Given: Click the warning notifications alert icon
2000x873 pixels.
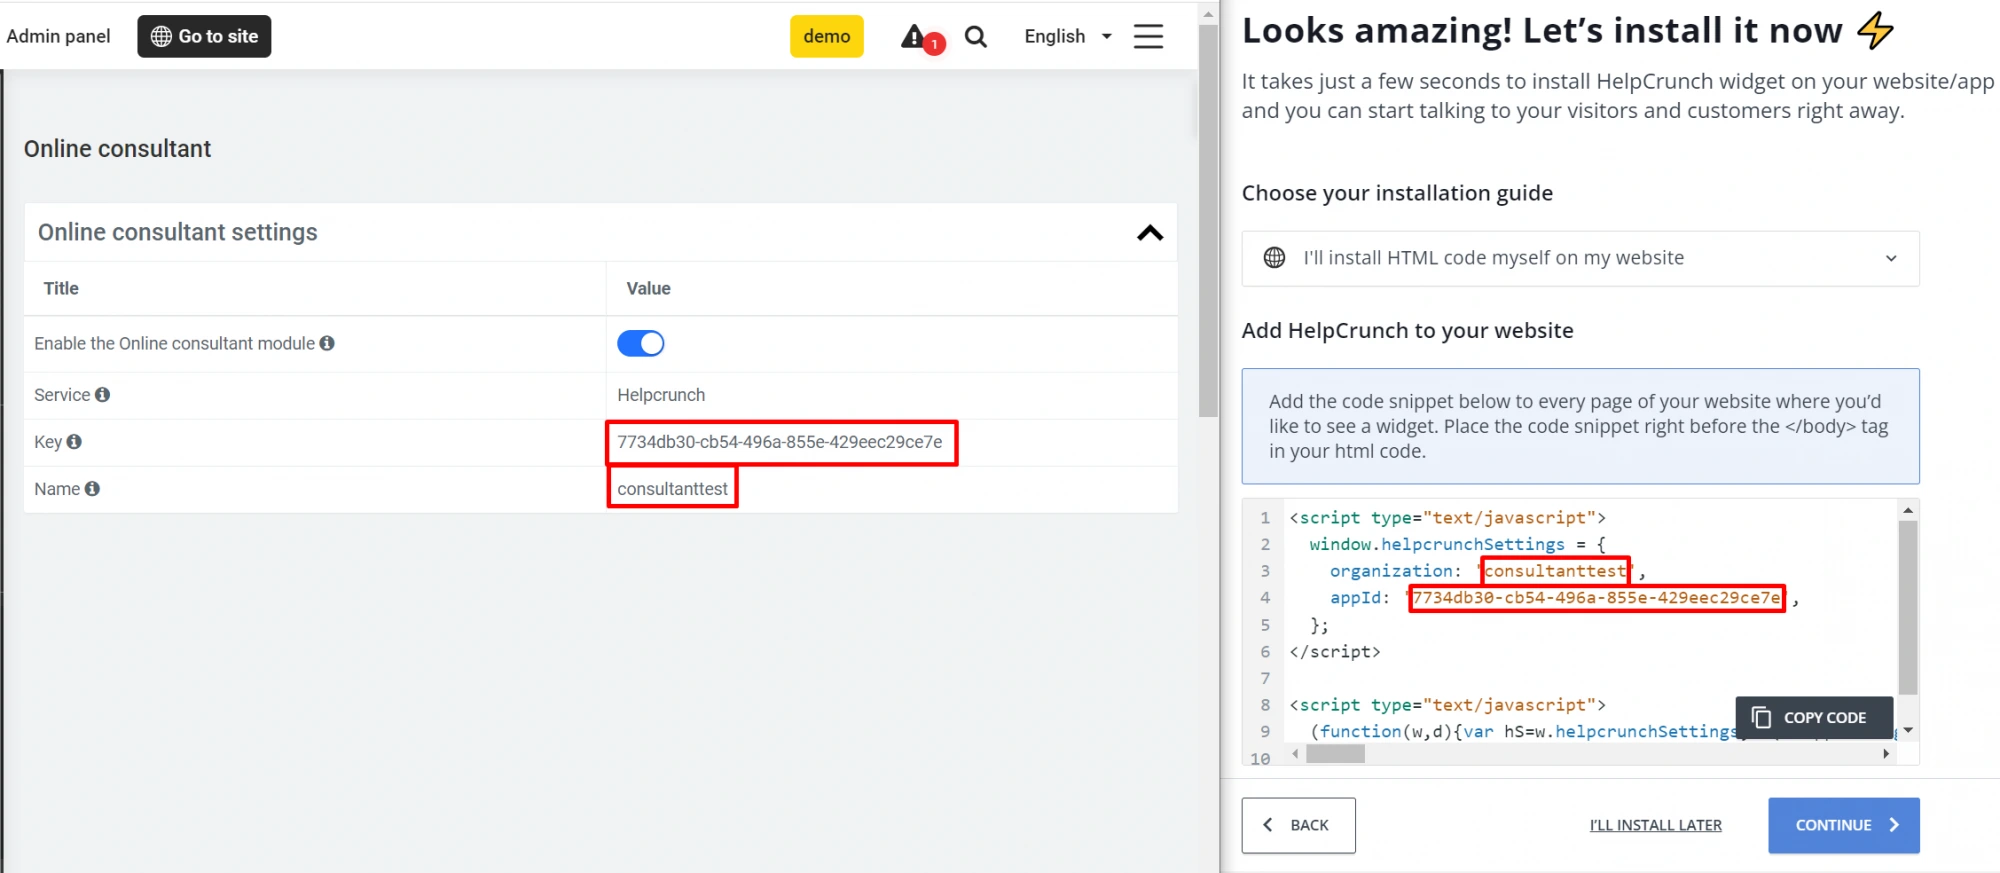Looking at the screenshot, I should click(915, 38).
